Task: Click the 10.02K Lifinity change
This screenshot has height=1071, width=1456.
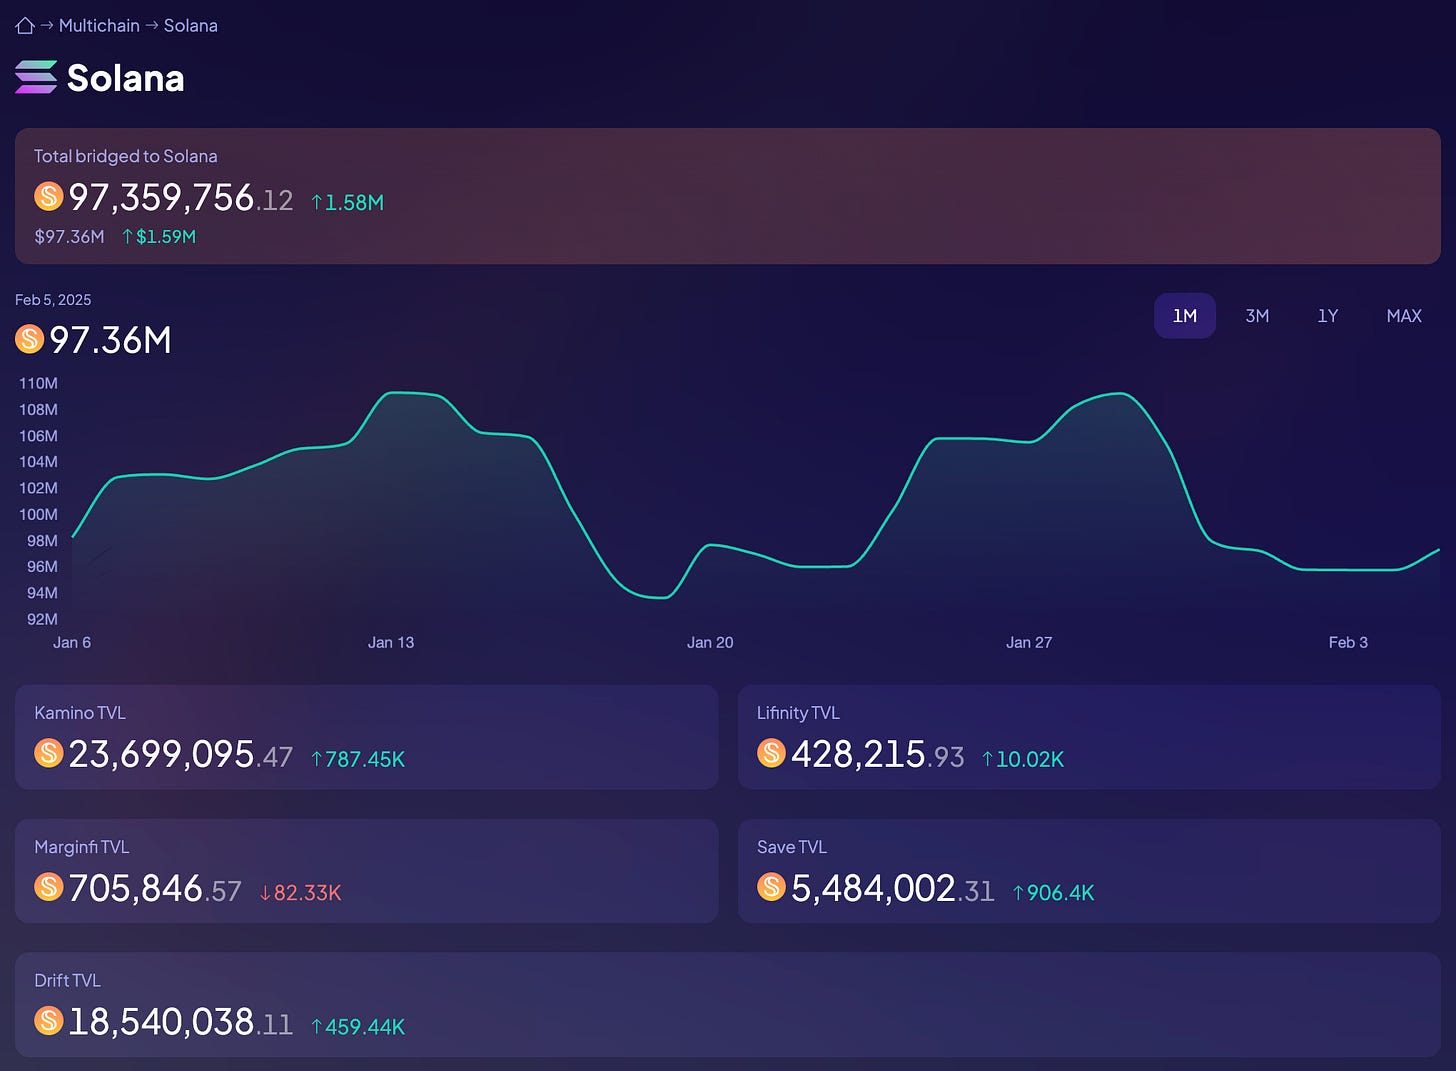Action: coord(1023,759)
